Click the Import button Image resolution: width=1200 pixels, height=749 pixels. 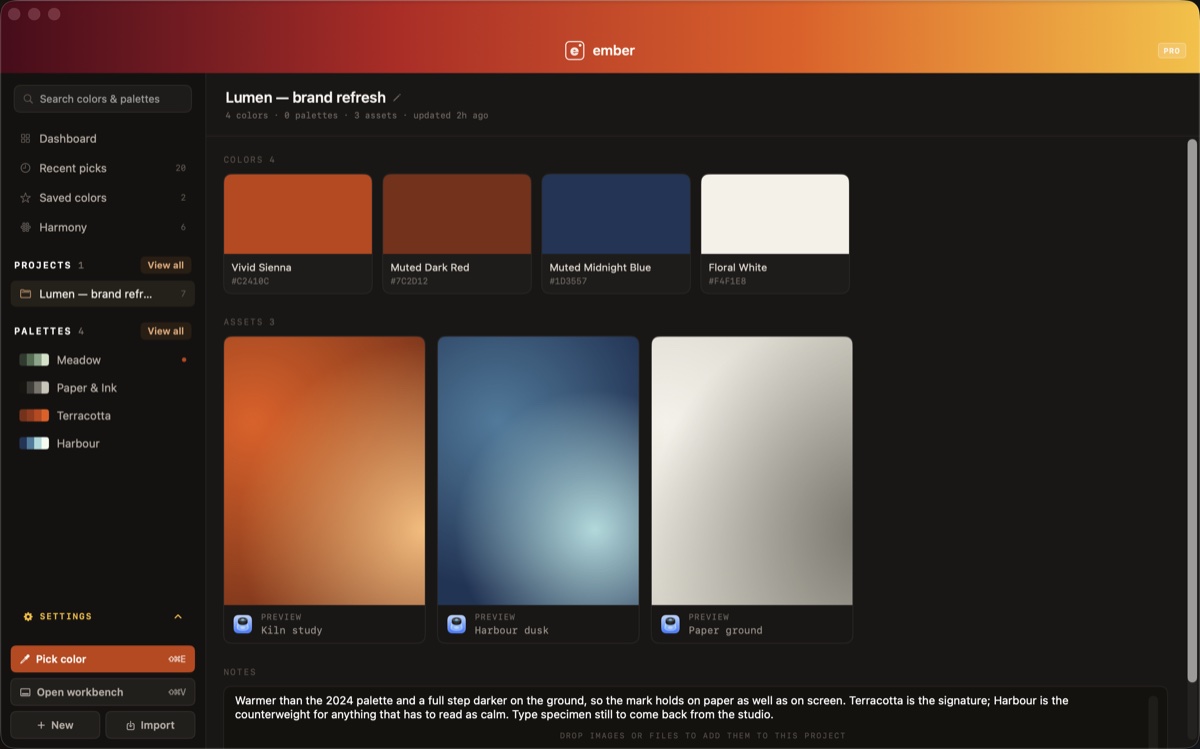pos(150,725)
